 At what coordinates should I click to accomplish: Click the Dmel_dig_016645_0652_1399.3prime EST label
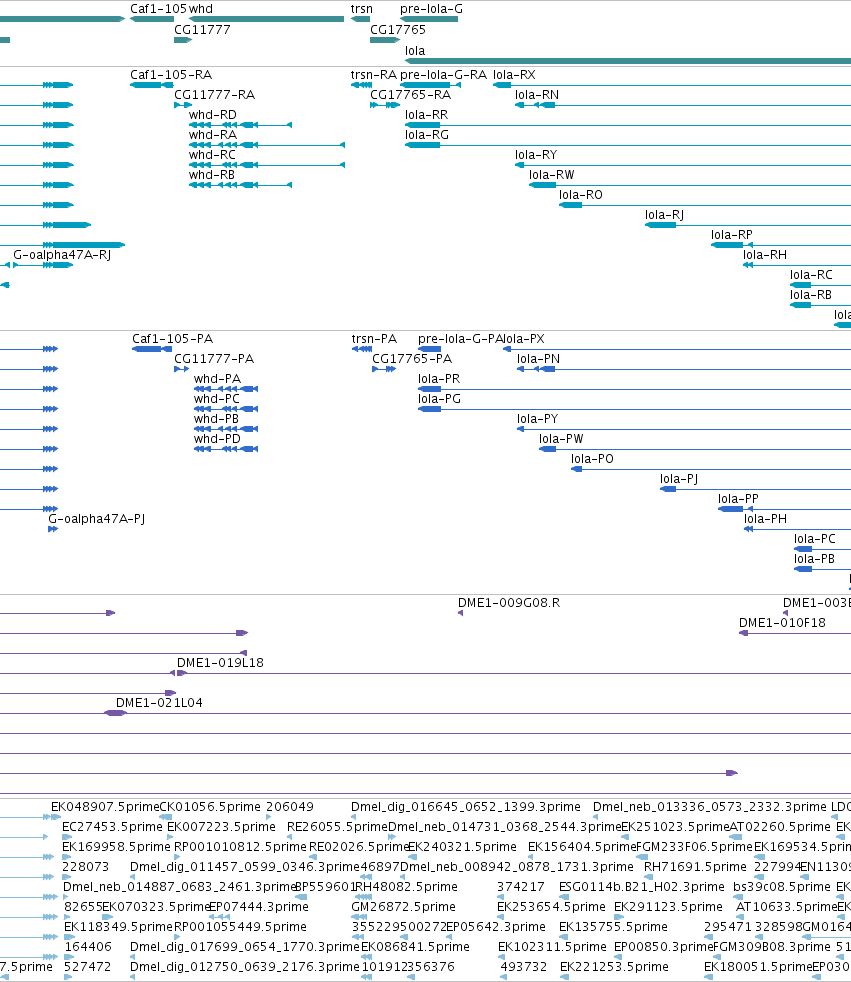coord(466,808)
